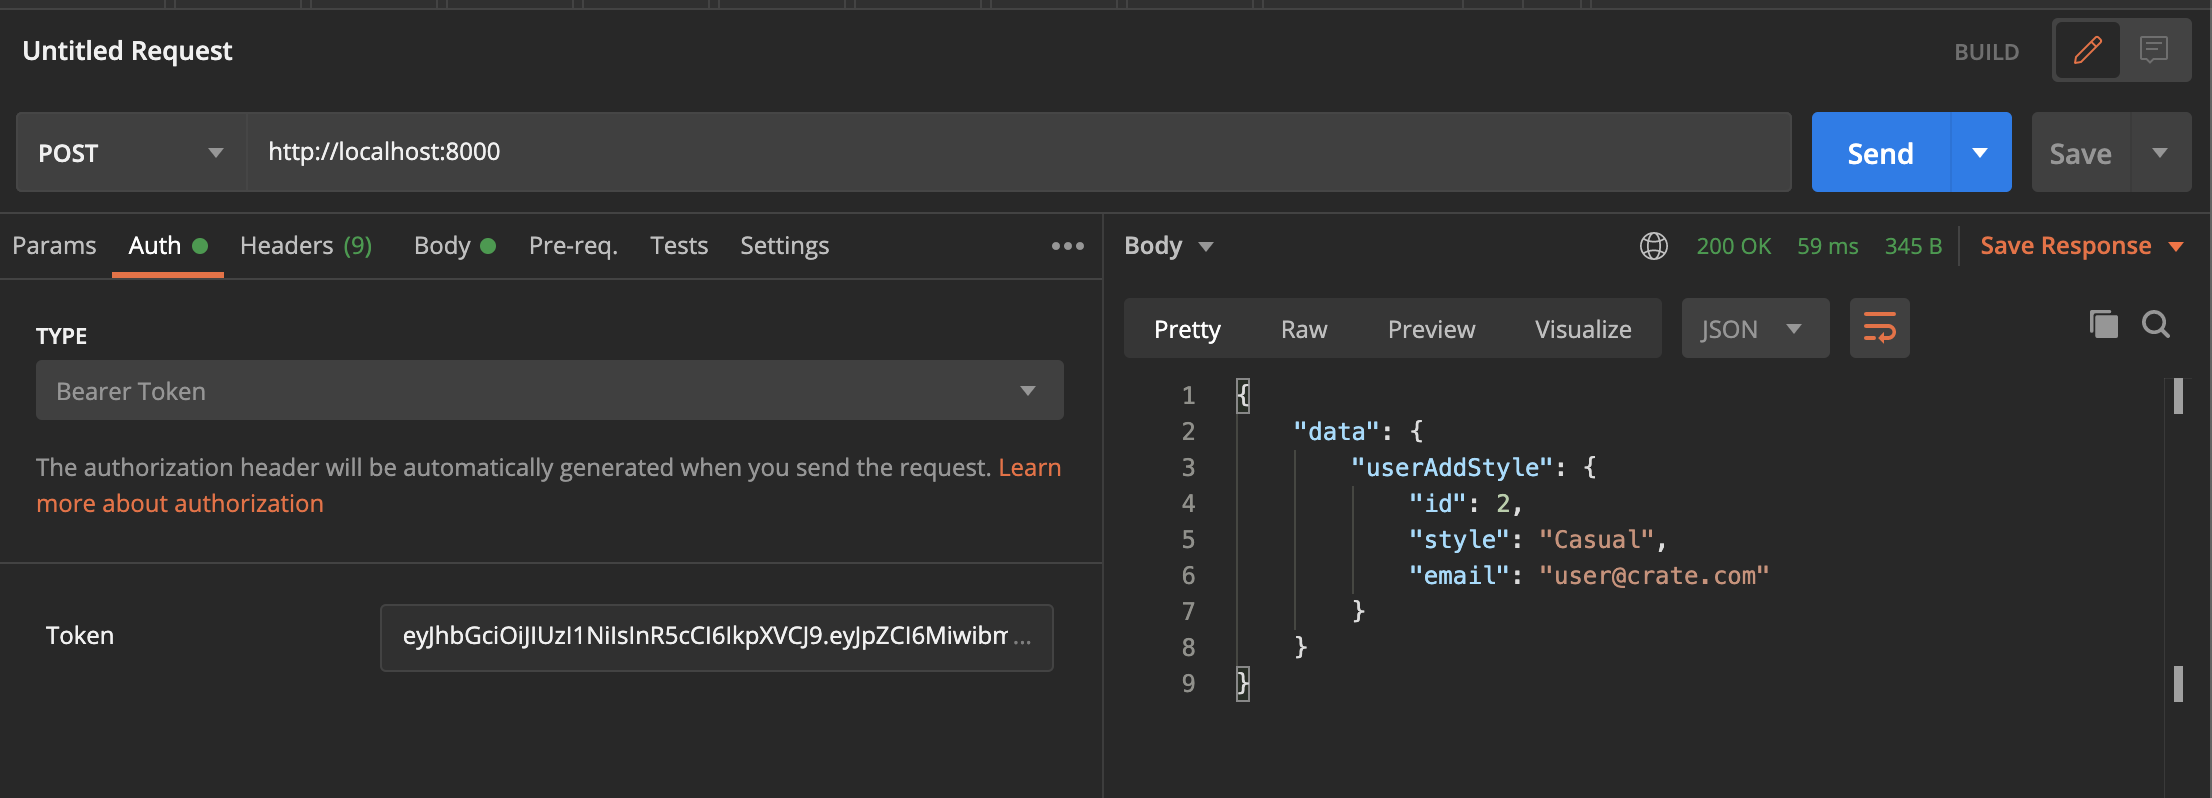Click the Untitled Request title
This screenshot has height=798, width=2212.
(x=127, y=50)
